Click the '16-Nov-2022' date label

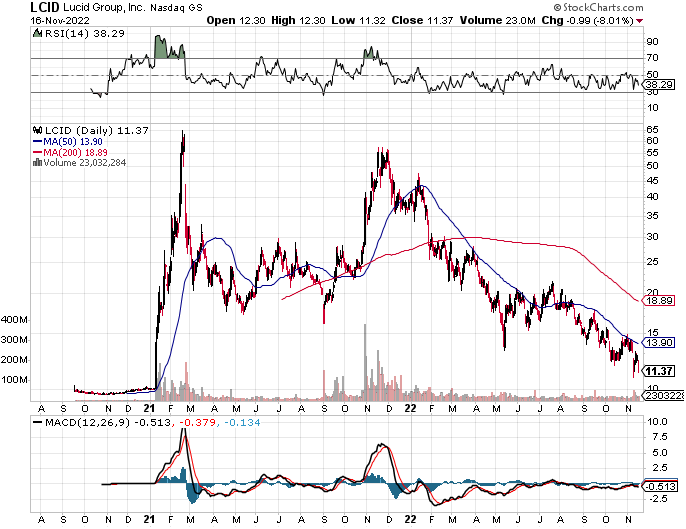point(60,21)
